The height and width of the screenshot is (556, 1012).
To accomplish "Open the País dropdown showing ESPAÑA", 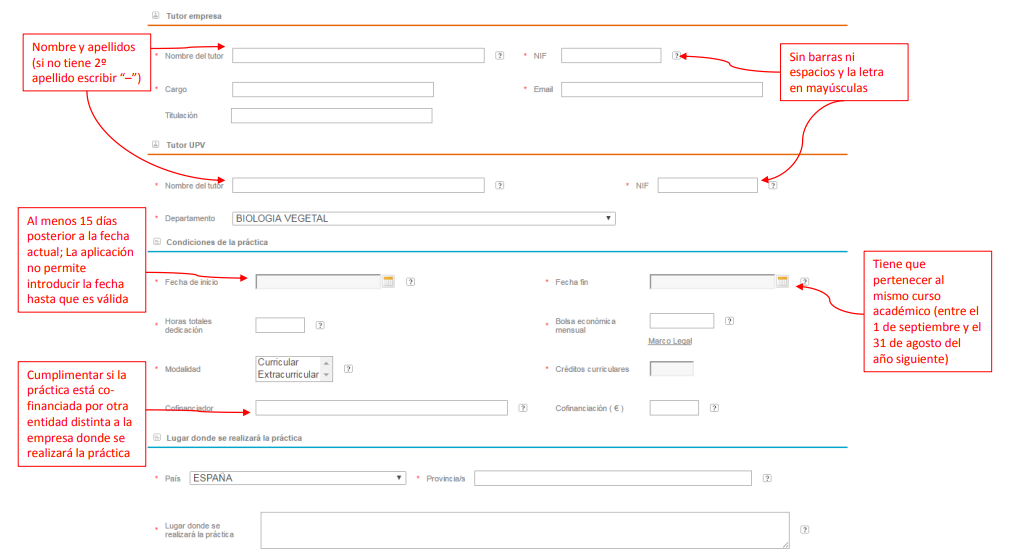I will 297,478.
